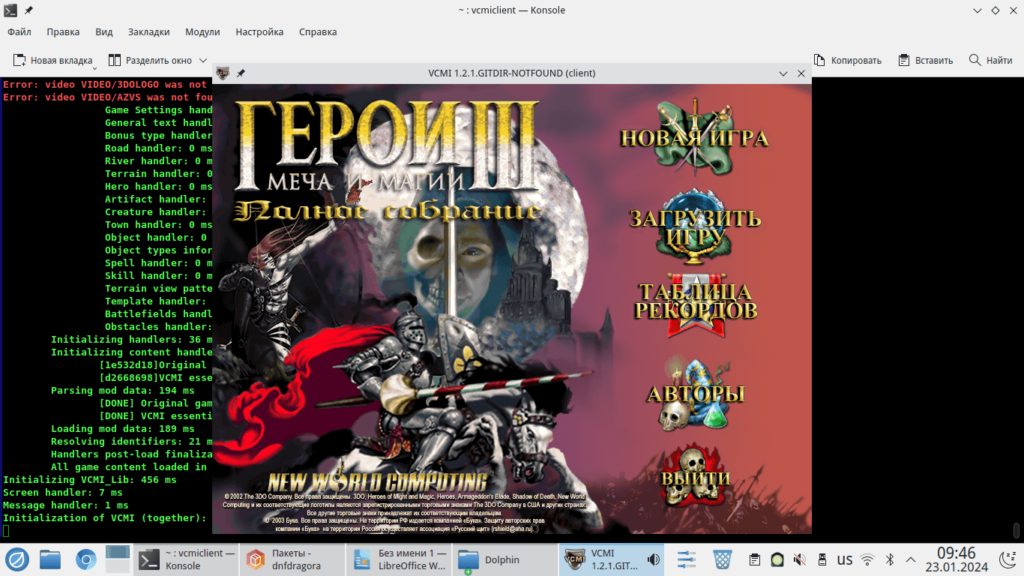Screen dimensions: 1024x576
Task: Open the file manager icon in taskbar
Action: (50, 560)
